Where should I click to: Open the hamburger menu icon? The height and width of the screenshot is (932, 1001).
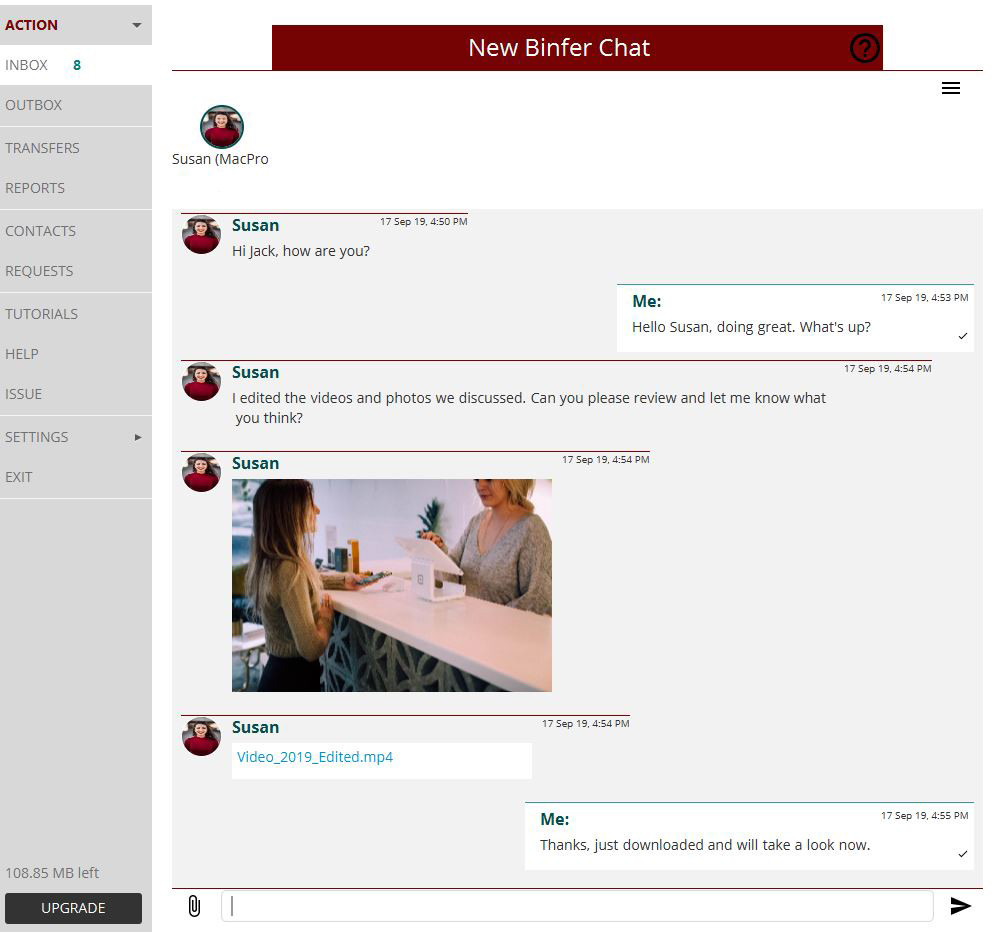[x=951, y=88]
